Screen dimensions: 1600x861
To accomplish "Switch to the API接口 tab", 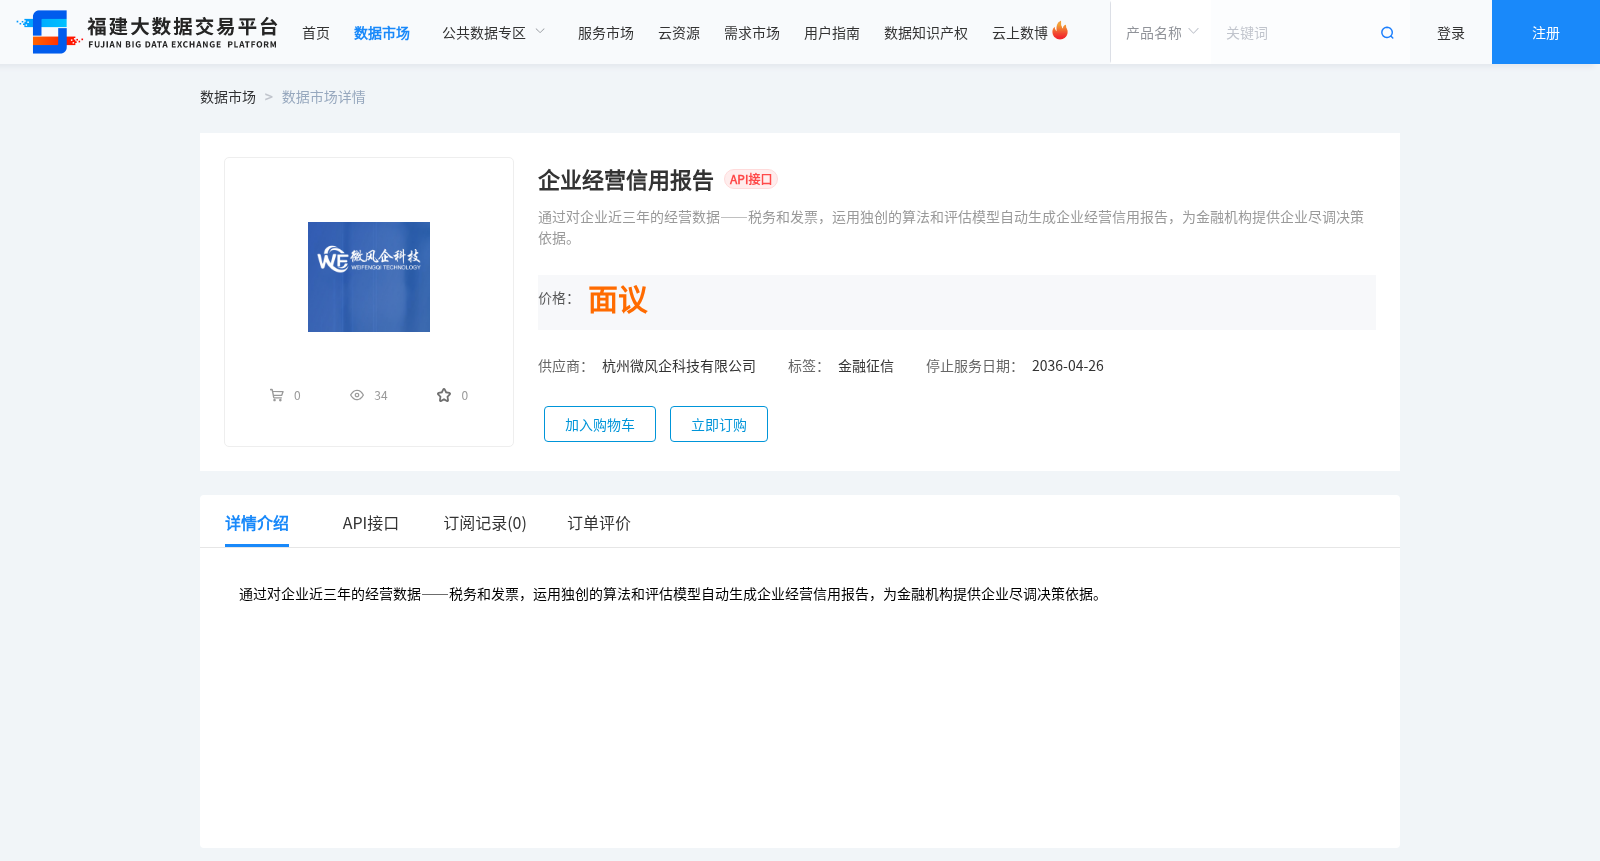I will tap(371, 523).
